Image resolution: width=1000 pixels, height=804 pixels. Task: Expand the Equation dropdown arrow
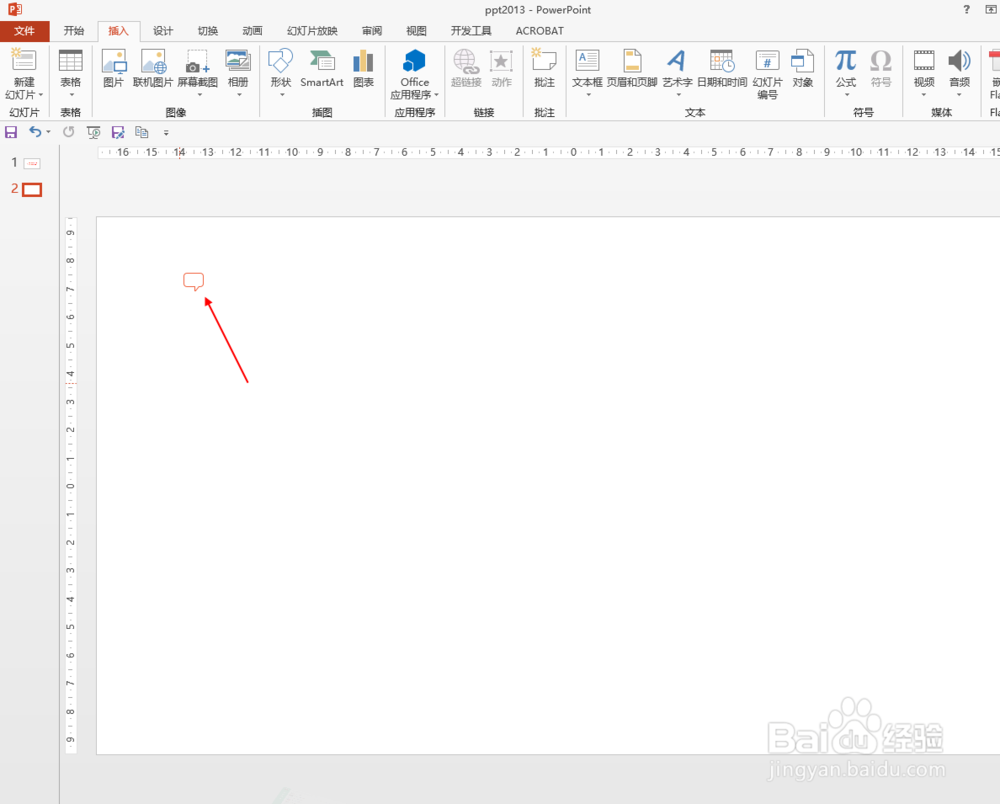pyautogui.click(x=847, y=95)
